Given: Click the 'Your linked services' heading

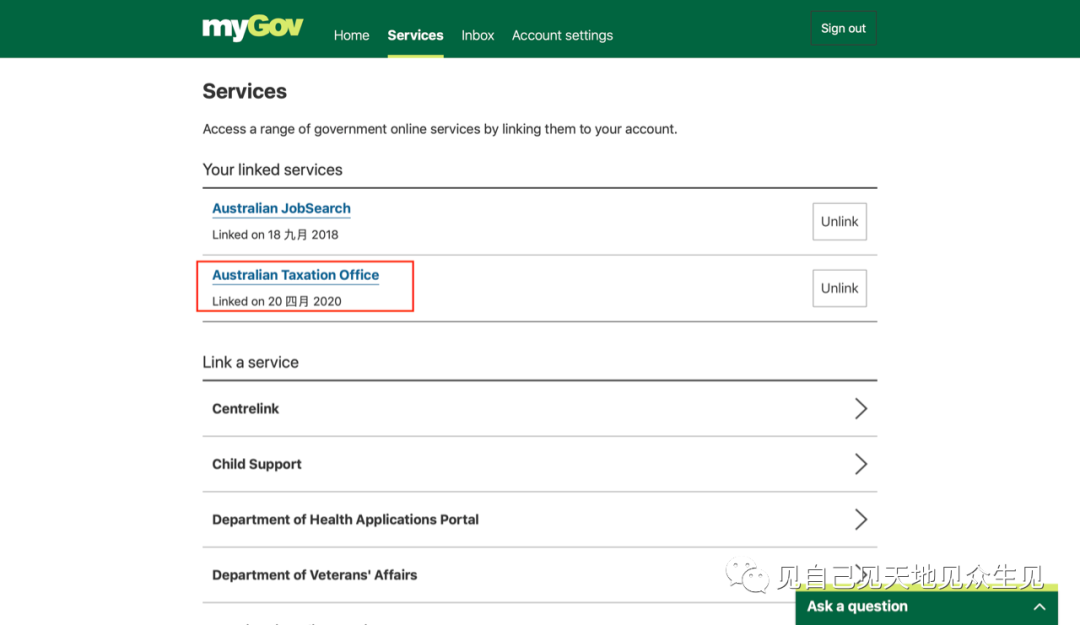Looking at the screenshot, I should 272,170.
